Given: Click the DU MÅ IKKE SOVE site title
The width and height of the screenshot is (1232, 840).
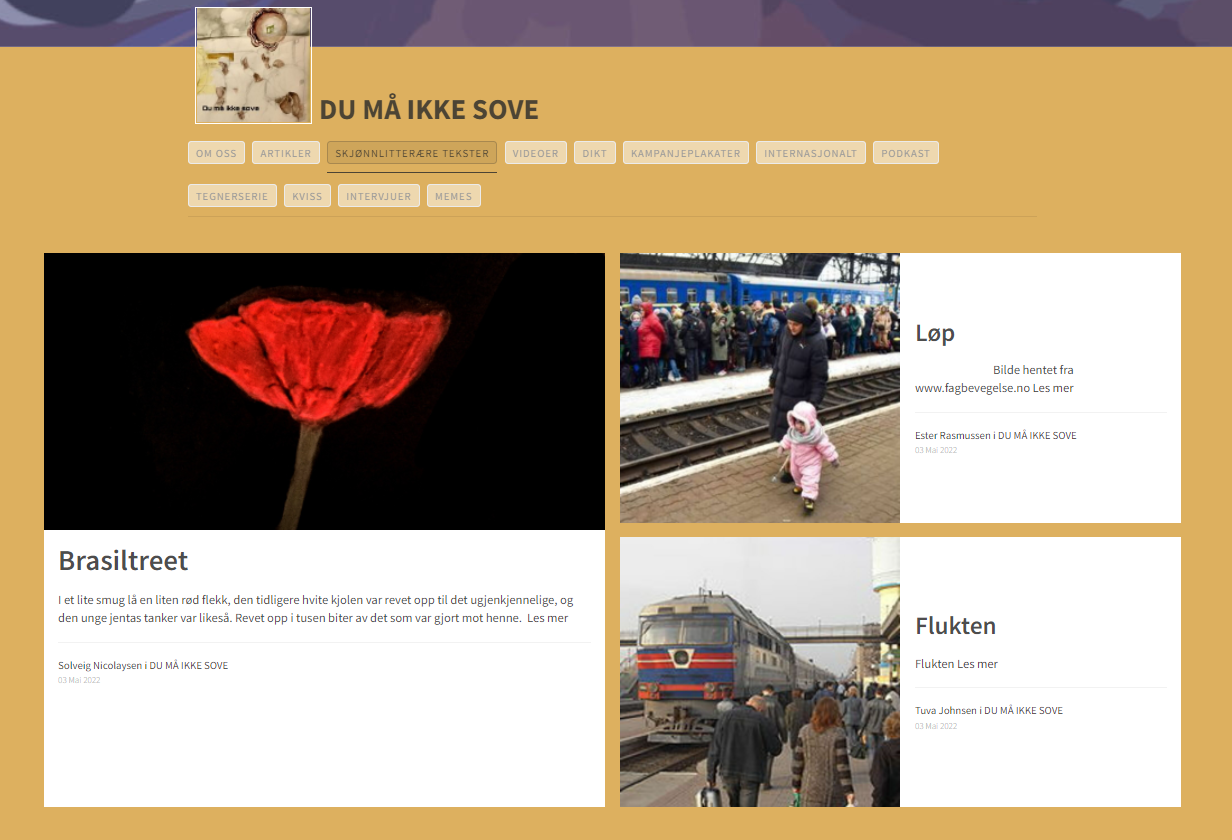Looking at the screenshot, I should [429, 109].
